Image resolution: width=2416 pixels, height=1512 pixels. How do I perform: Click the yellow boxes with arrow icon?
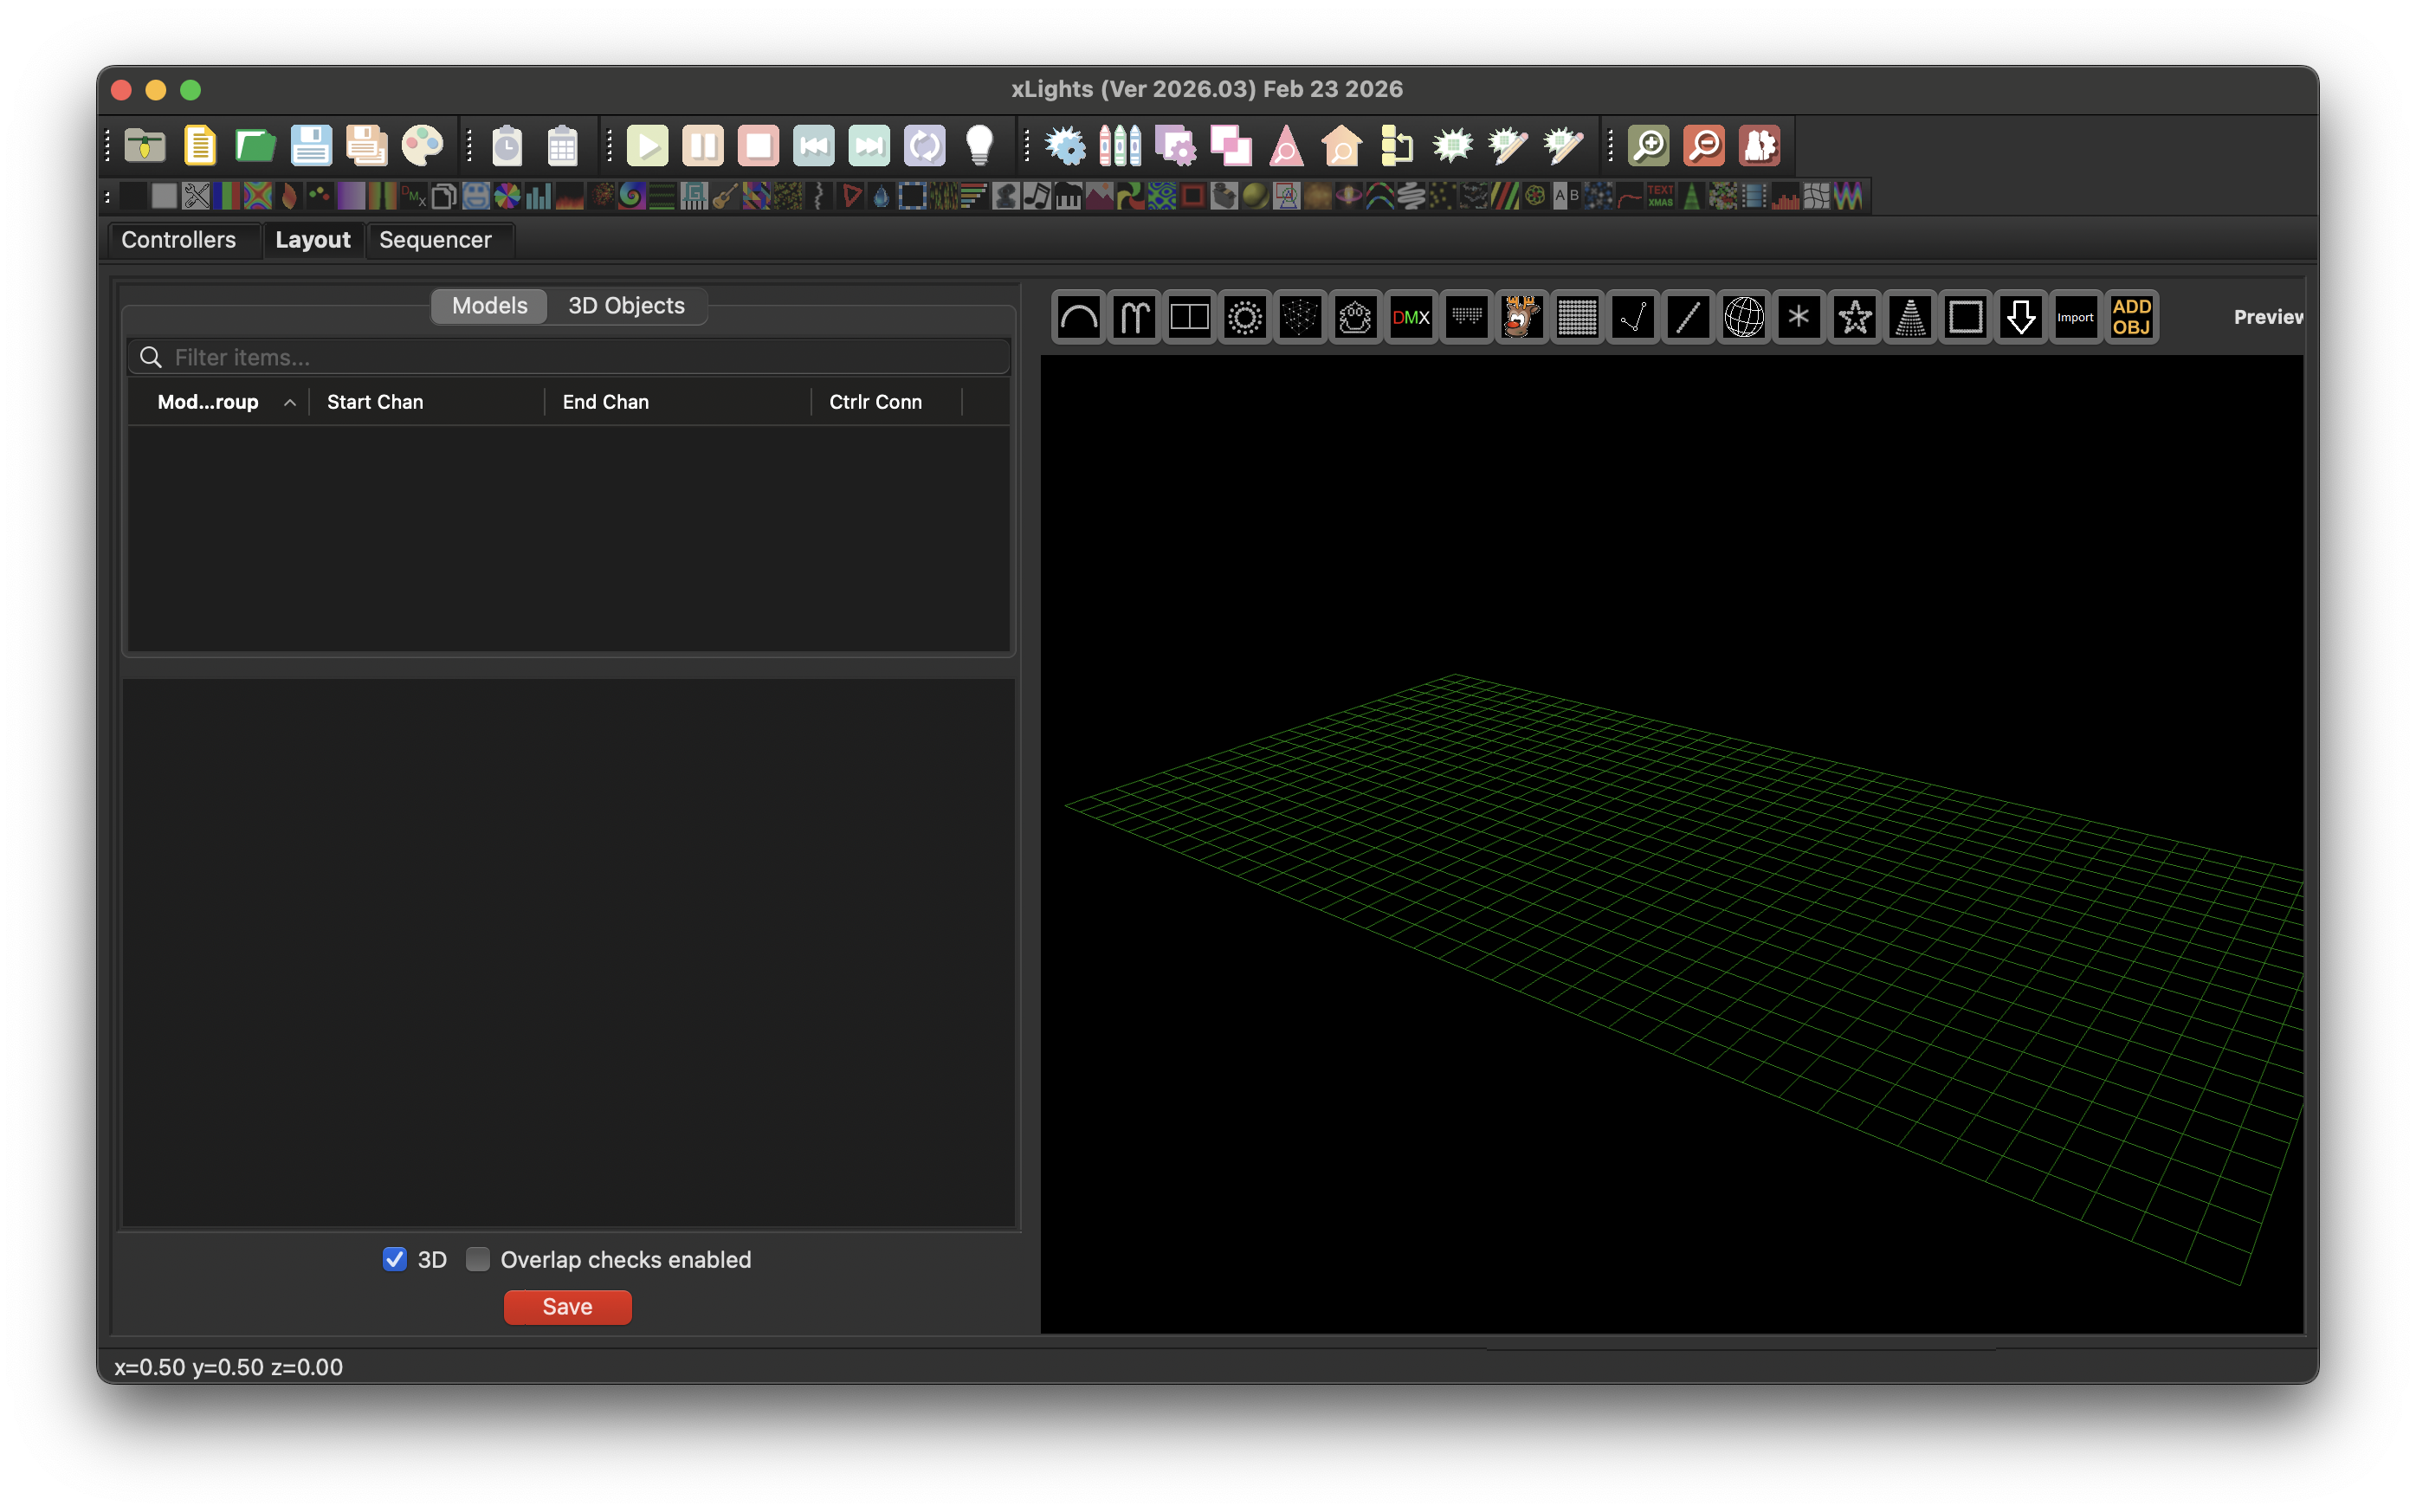(1397, 146)
